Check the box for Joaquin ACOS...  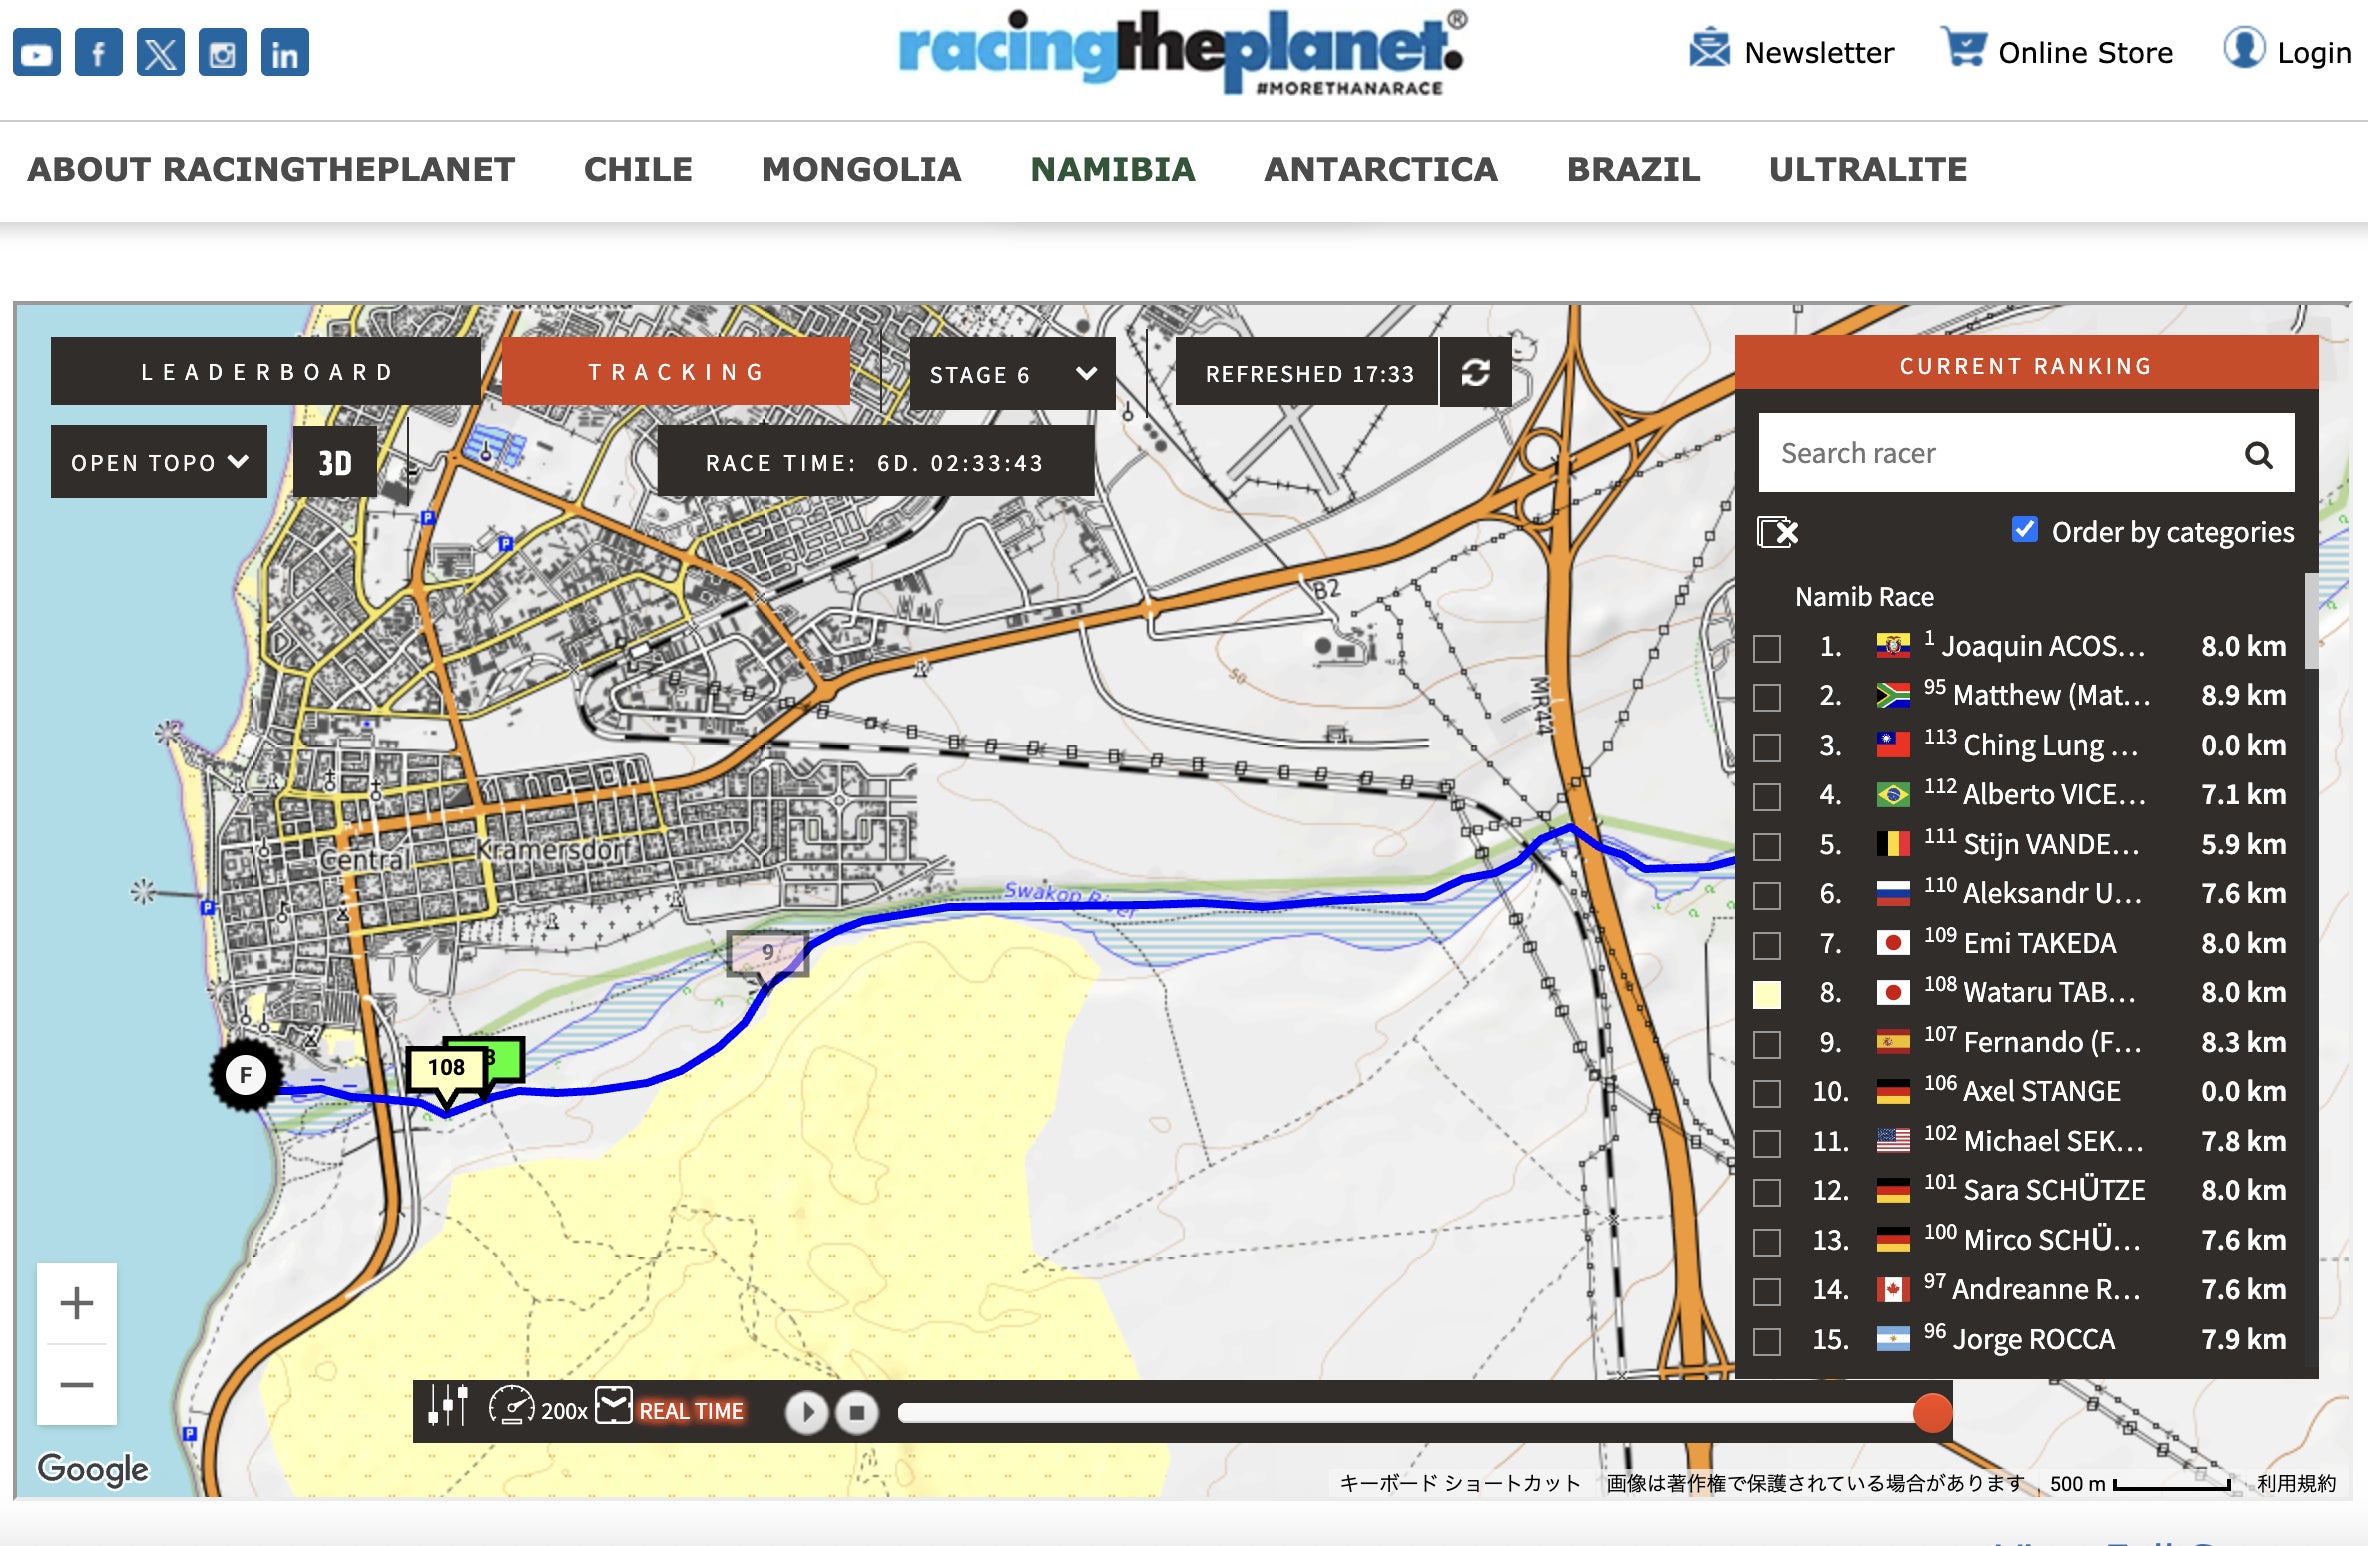tap(1767, 648)
